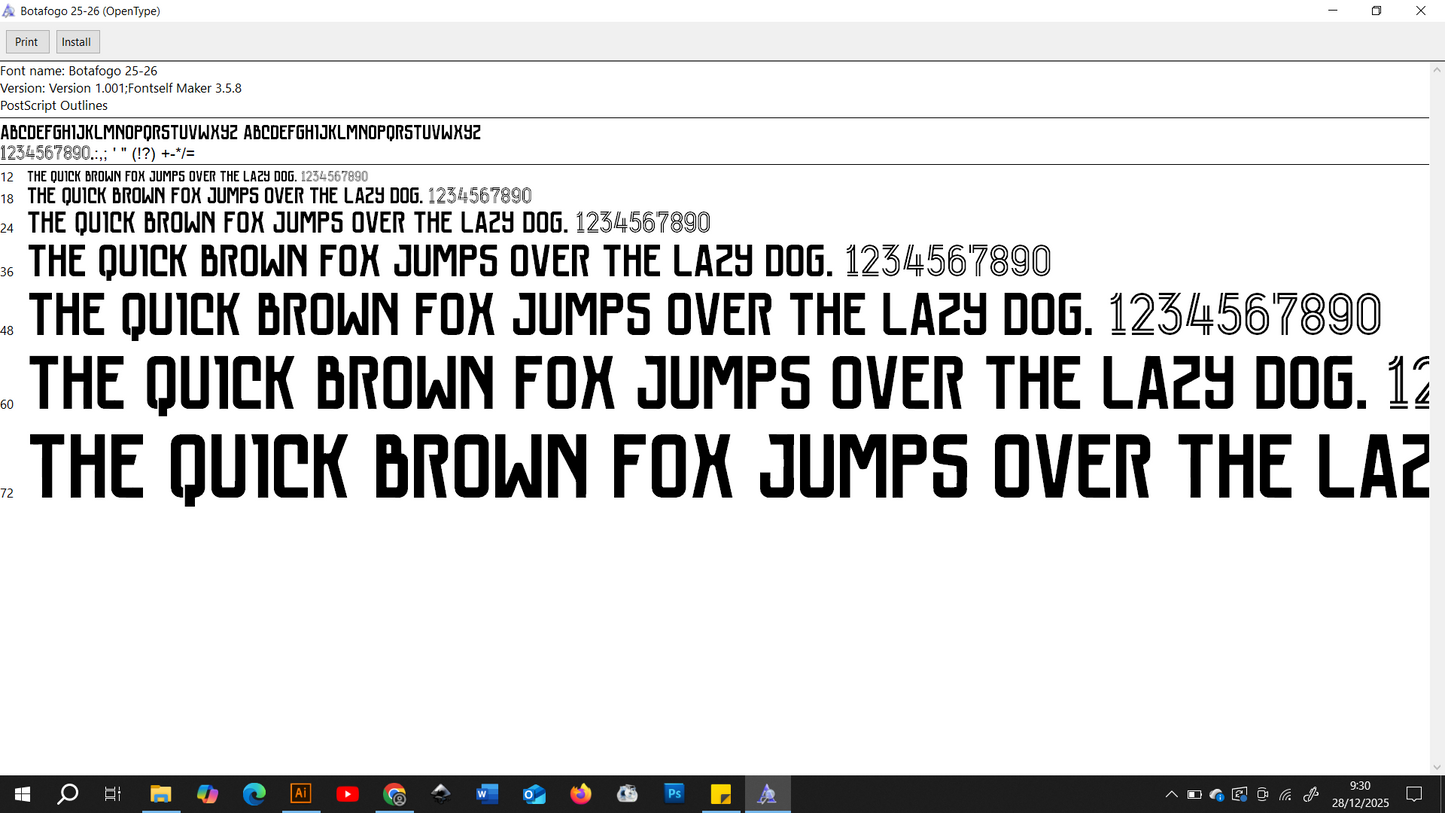Launch Microsoft Edge from the taskbar
This screenshot has width=1445, height=813.
(x=254, y=793)
